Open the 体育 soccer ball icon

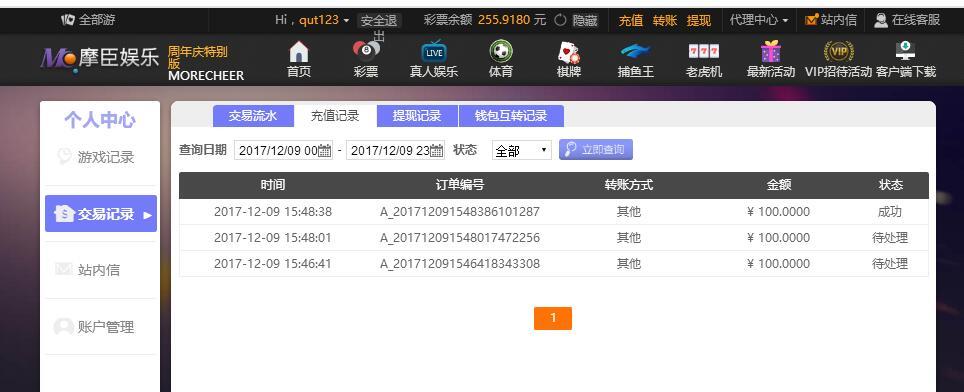point(500,52)
